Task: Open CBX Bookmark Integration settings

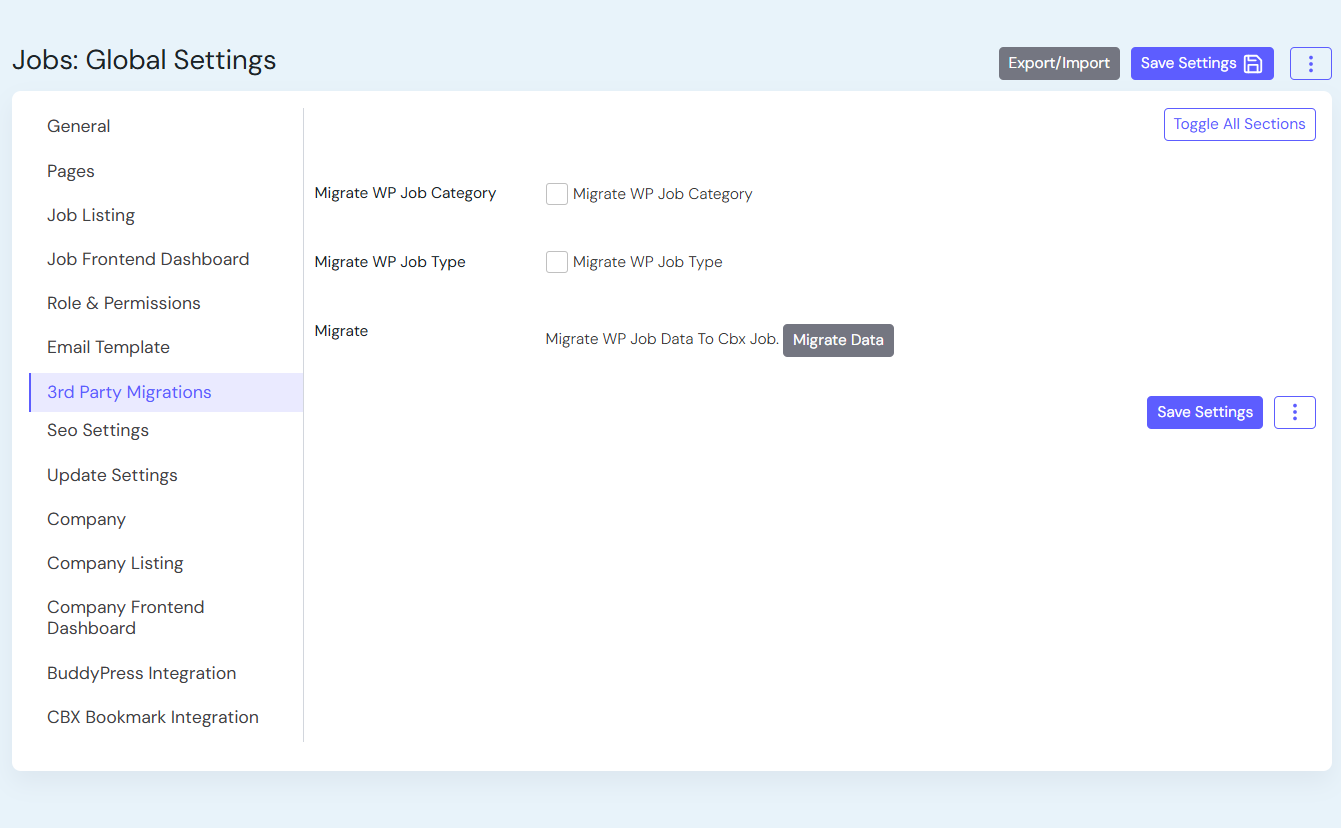Action: click(153, 717)
